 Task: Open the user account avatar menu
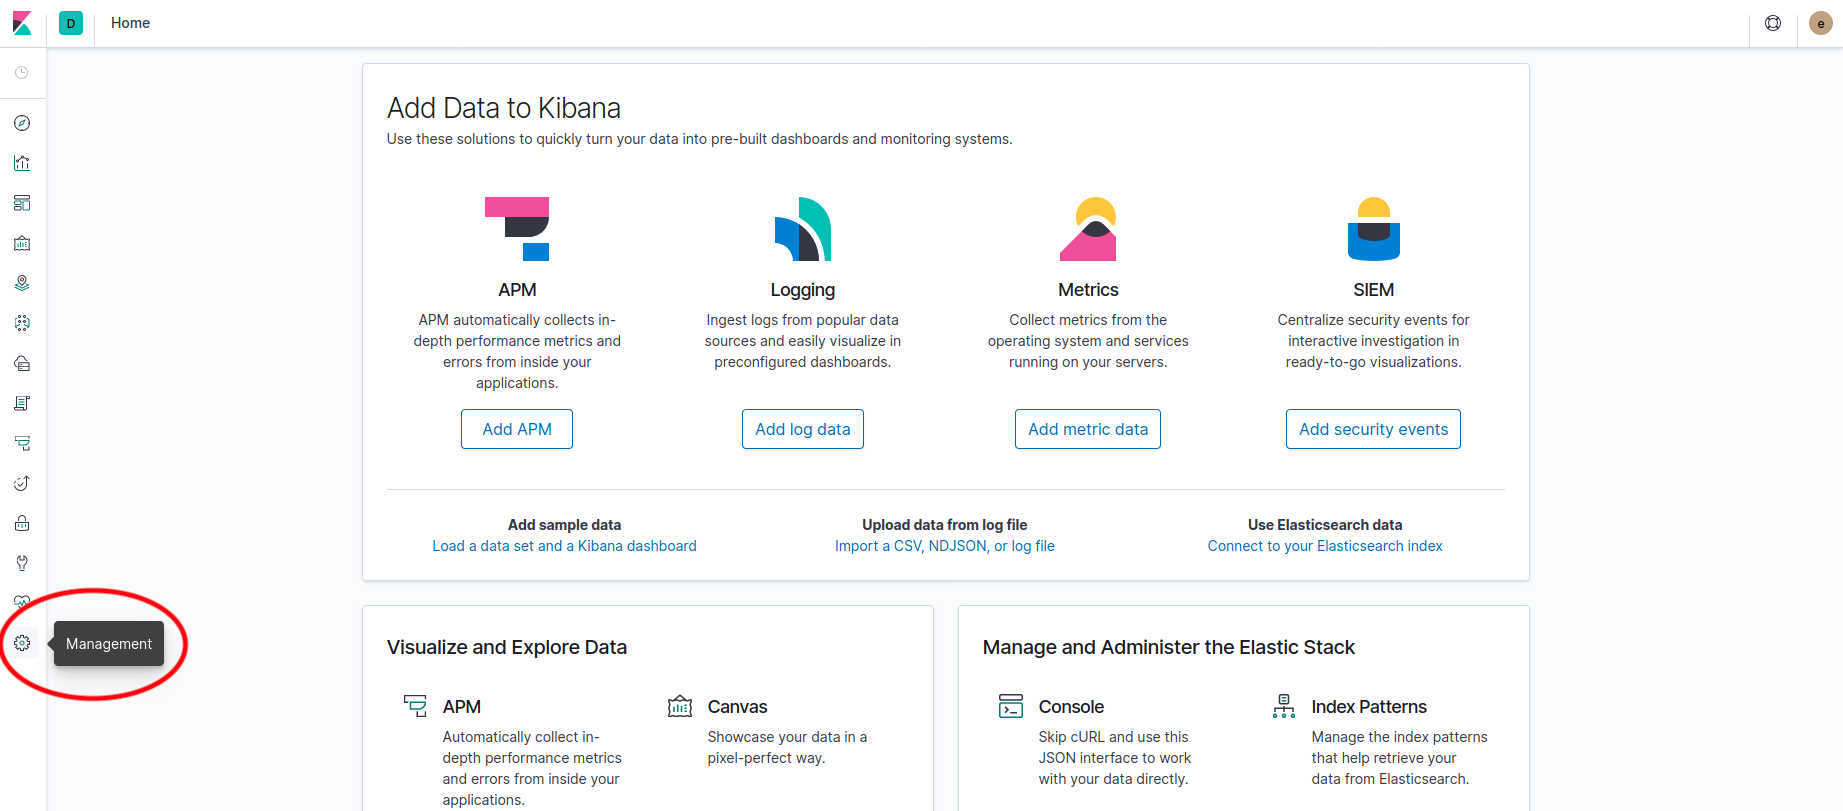tap(1821, 23)
